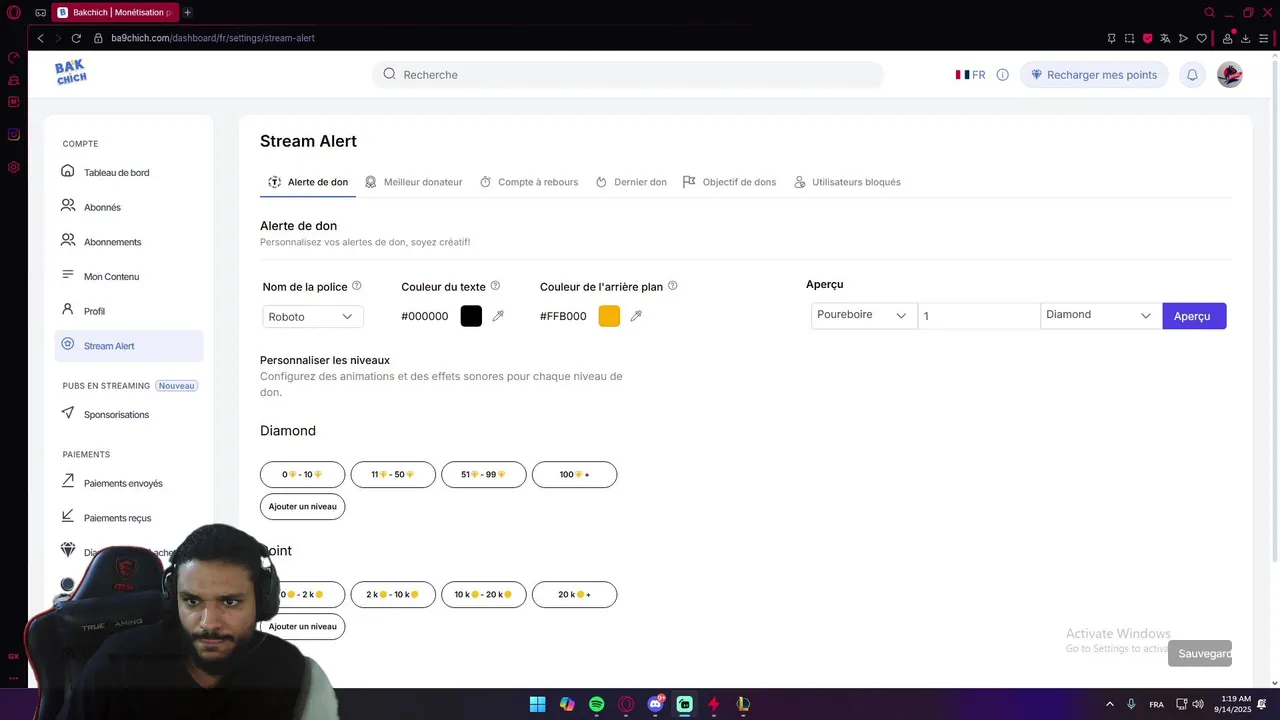Viewport: 1280px width, 720px height.
Task: Open Mon Contenu in sidebar
Action: pos(129,276)
